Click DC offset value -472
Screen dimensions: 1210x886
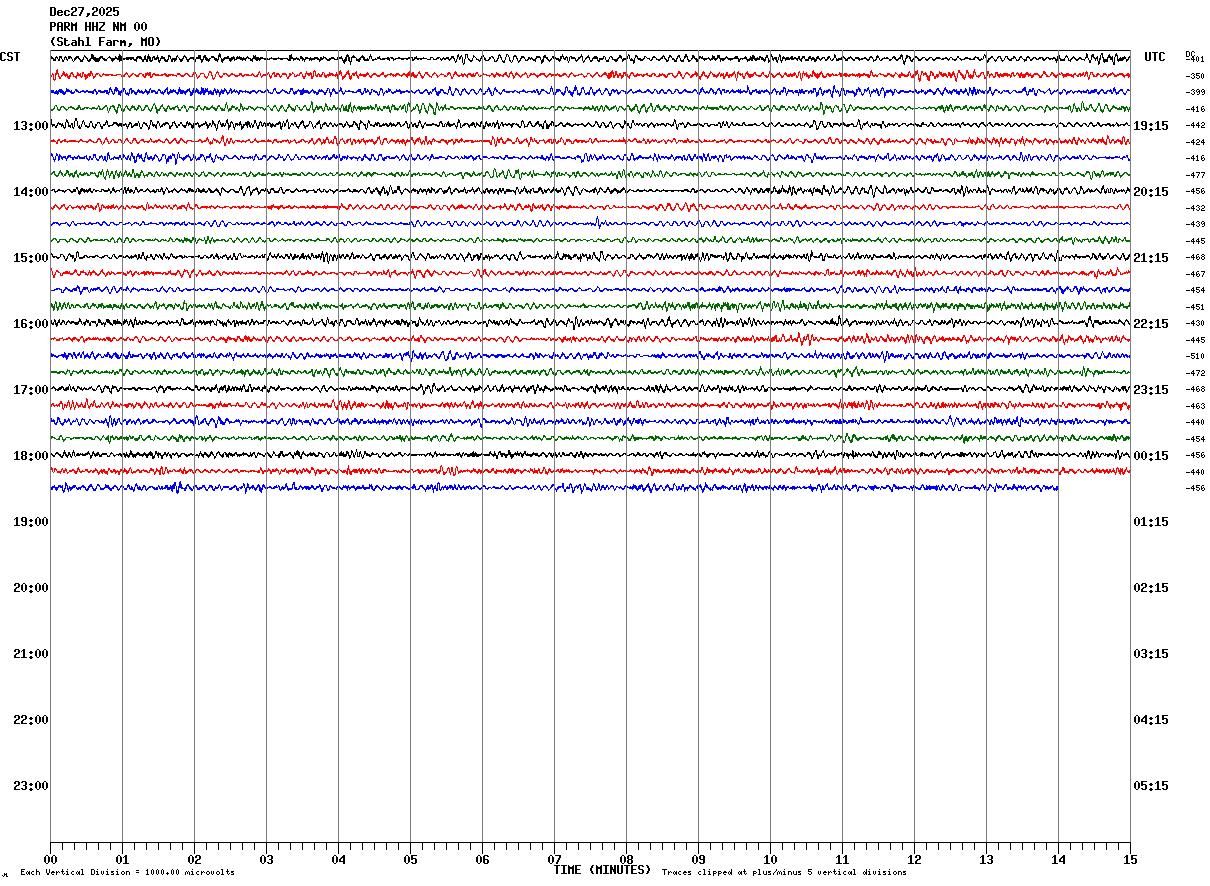pyautogui.click(x=1195, y=373)
